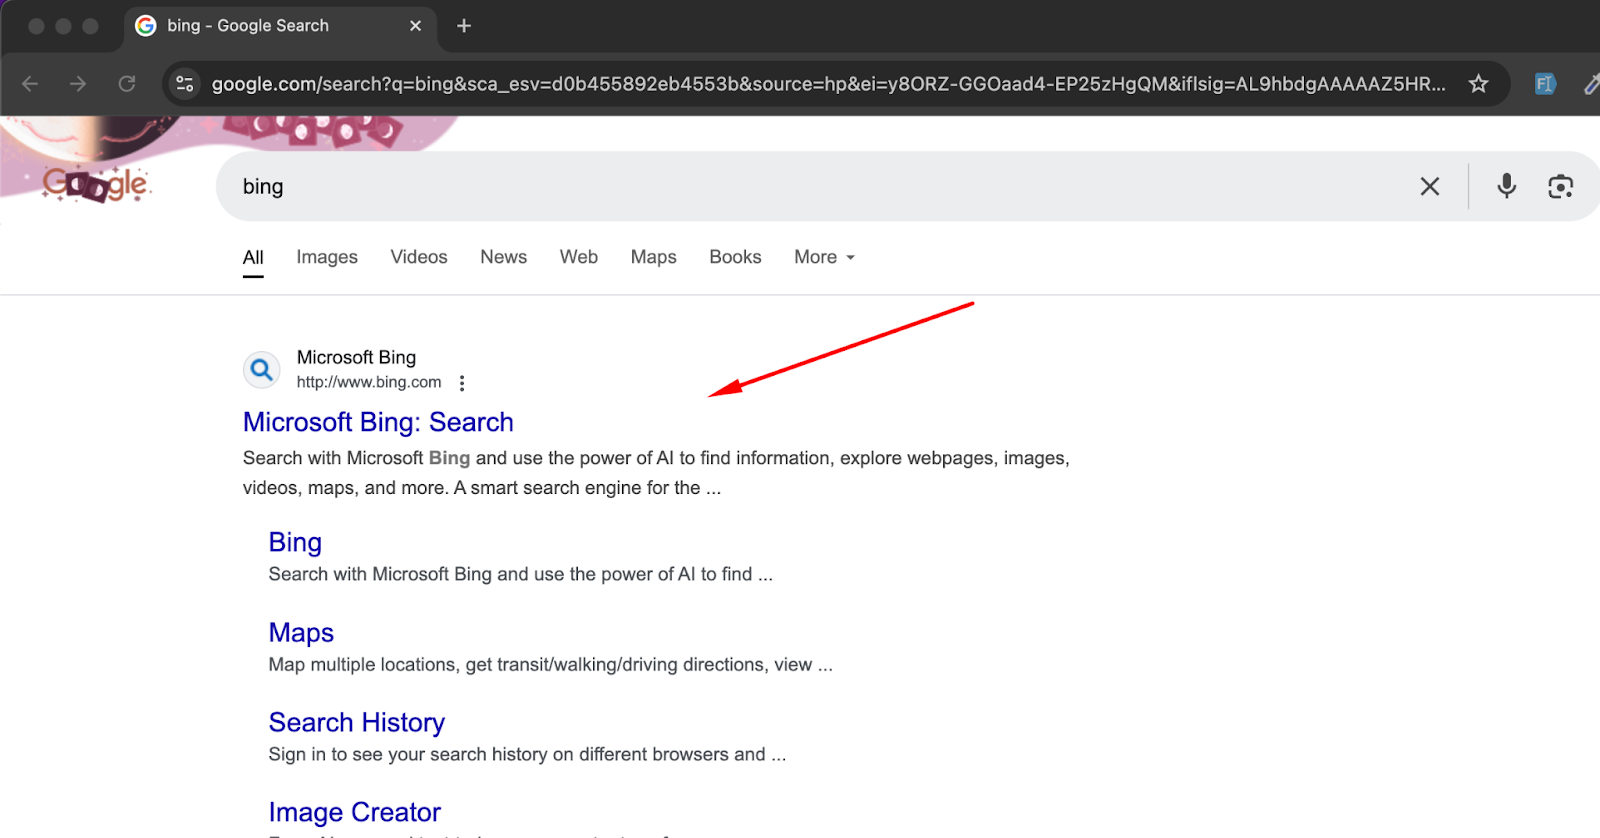Switch to the News tab

pos(503,257)
